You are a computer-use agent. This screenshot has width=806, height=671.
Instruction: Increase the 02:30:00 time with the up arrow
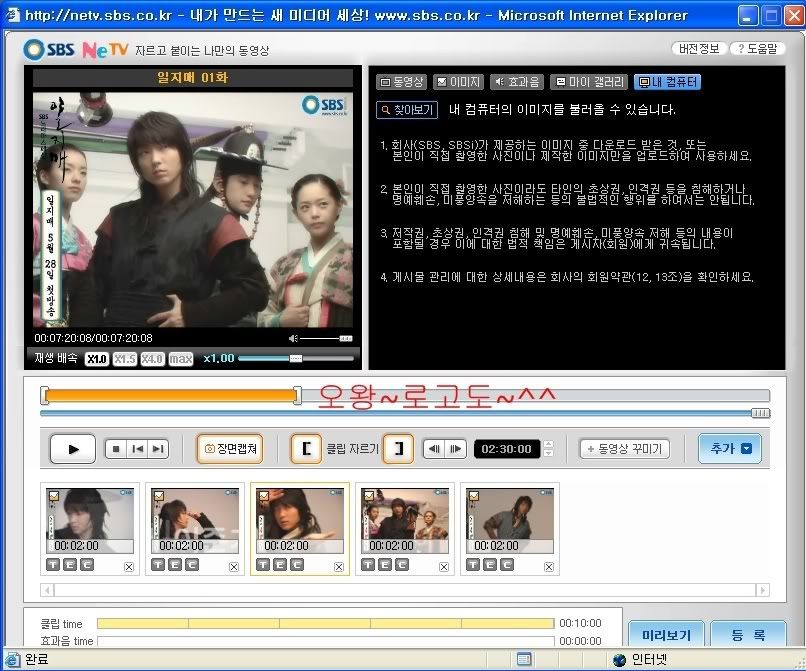pyautogui.click(x=548, y=444)
